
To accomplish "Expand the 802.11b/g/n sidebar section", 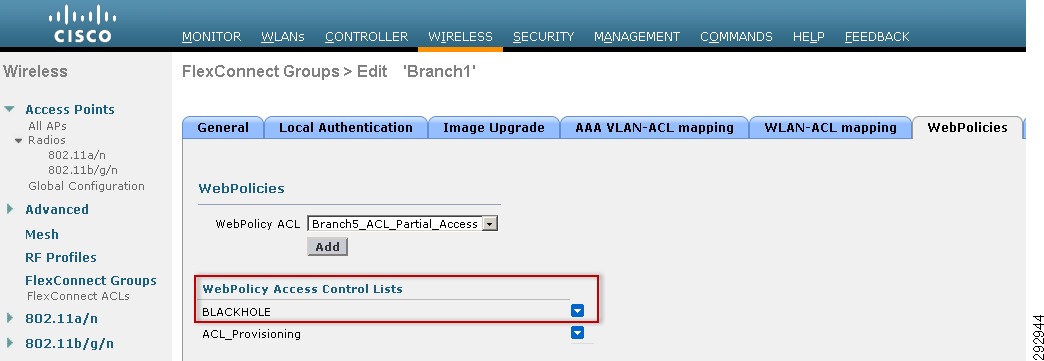I will point(9,344).
